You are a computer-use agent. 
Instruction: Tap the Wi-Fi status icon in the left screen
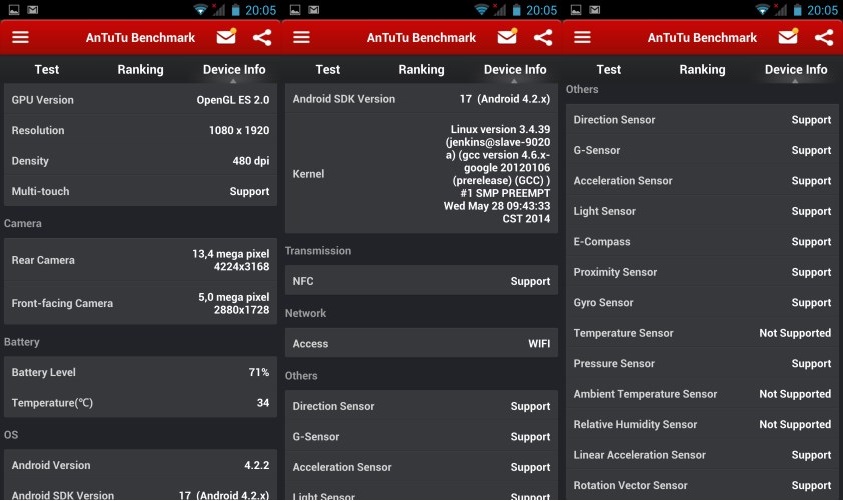[200, 10]
